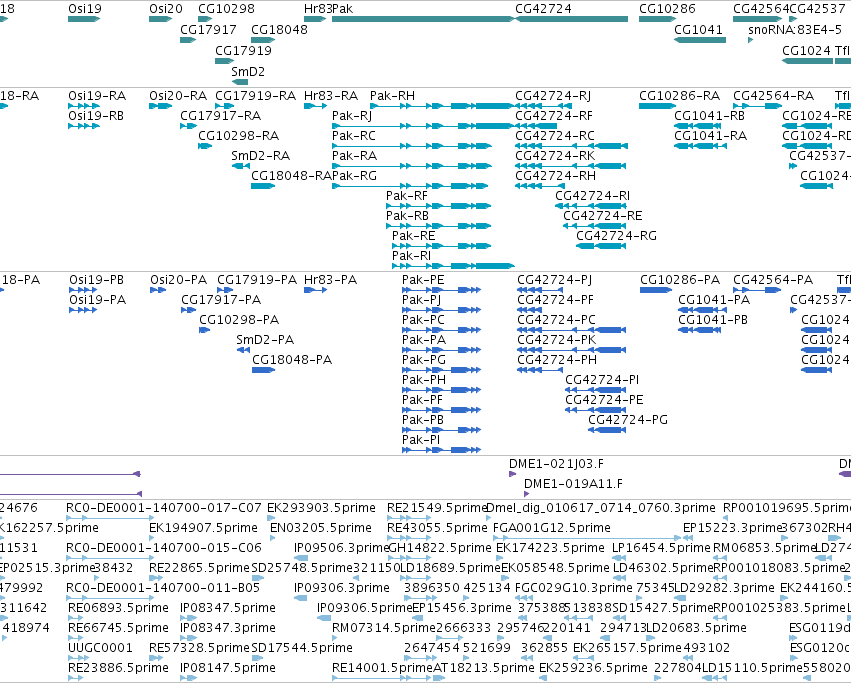Click the CG10298-PA protein label

(x=239, y=320)
